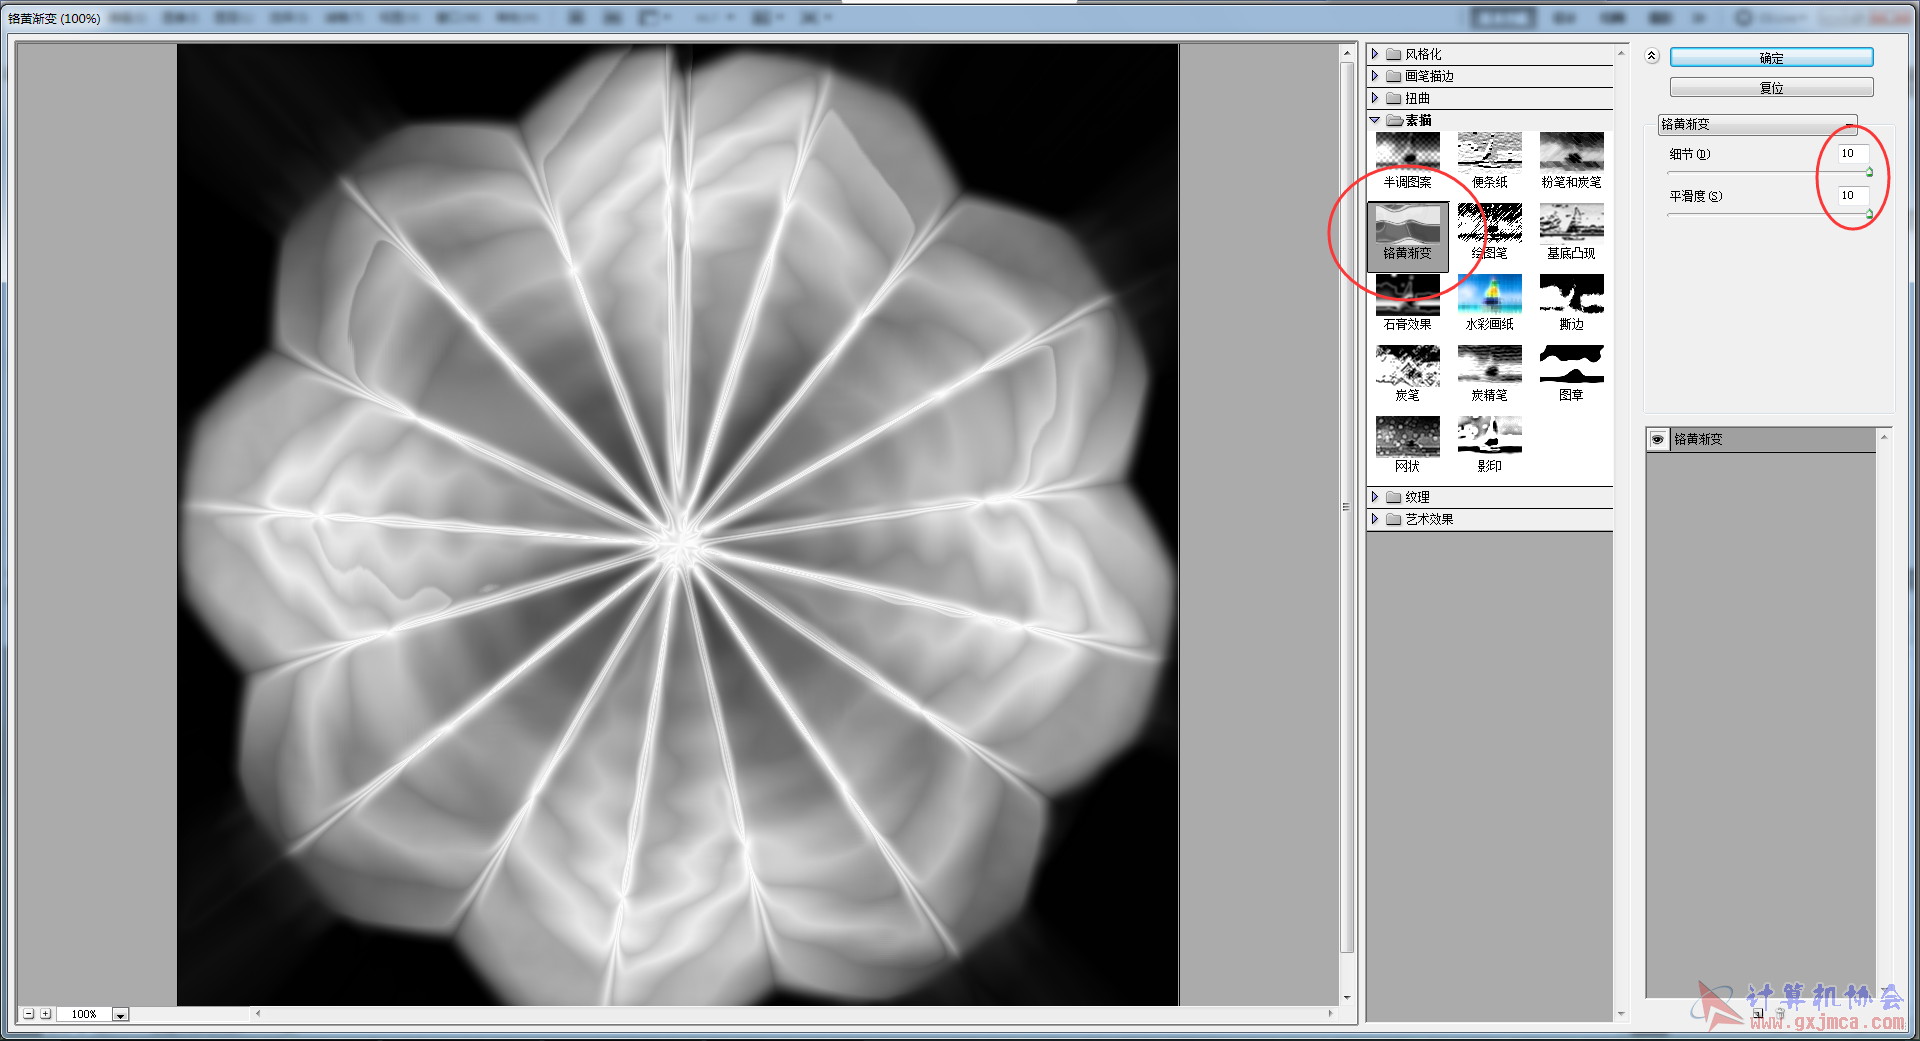Select the 图章 filter thumbnail
The width and height of the screenshot is (1920, 1041).
(x=1571, y=365)
